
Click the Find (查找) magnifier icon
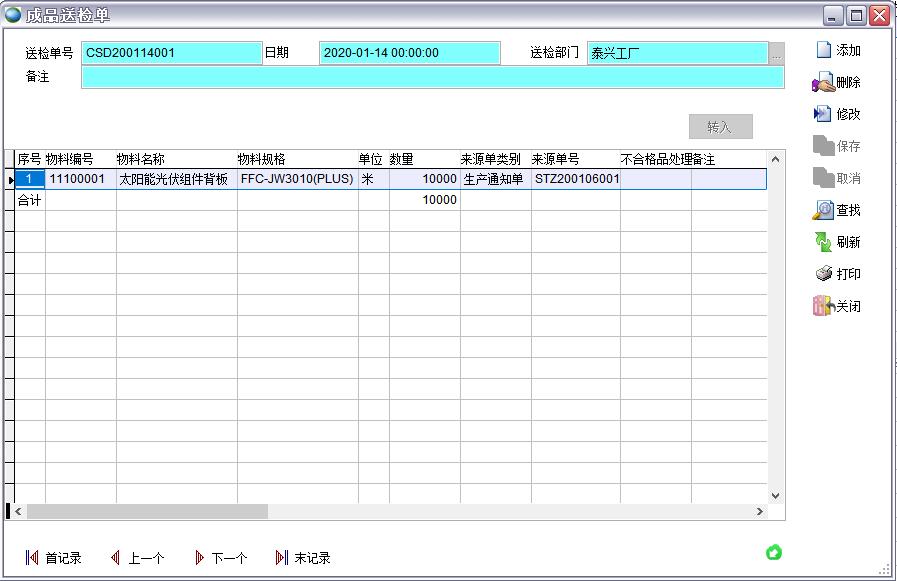point(823,210)
